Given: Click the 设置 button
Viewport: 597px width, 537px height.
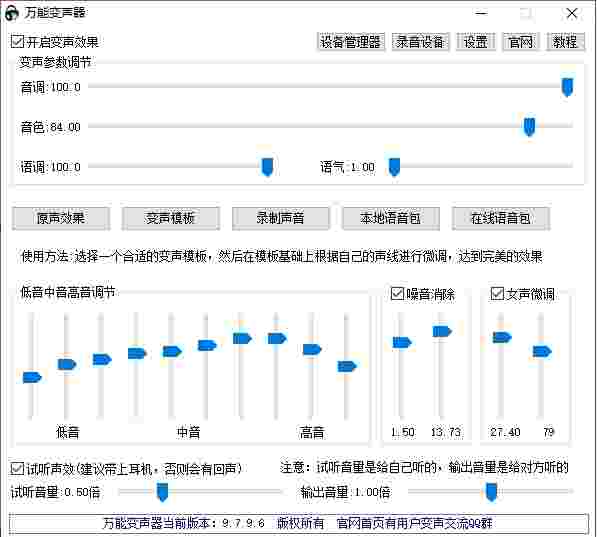Looking at the screenshot, I should (x=476, y=42).
